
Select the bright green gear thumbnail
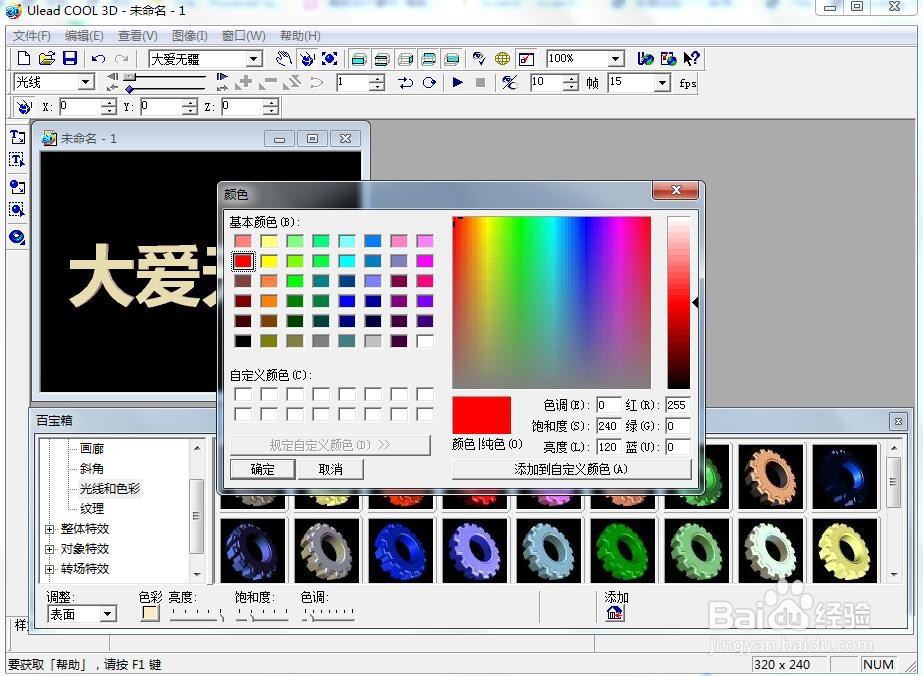(x=622, y=551)
